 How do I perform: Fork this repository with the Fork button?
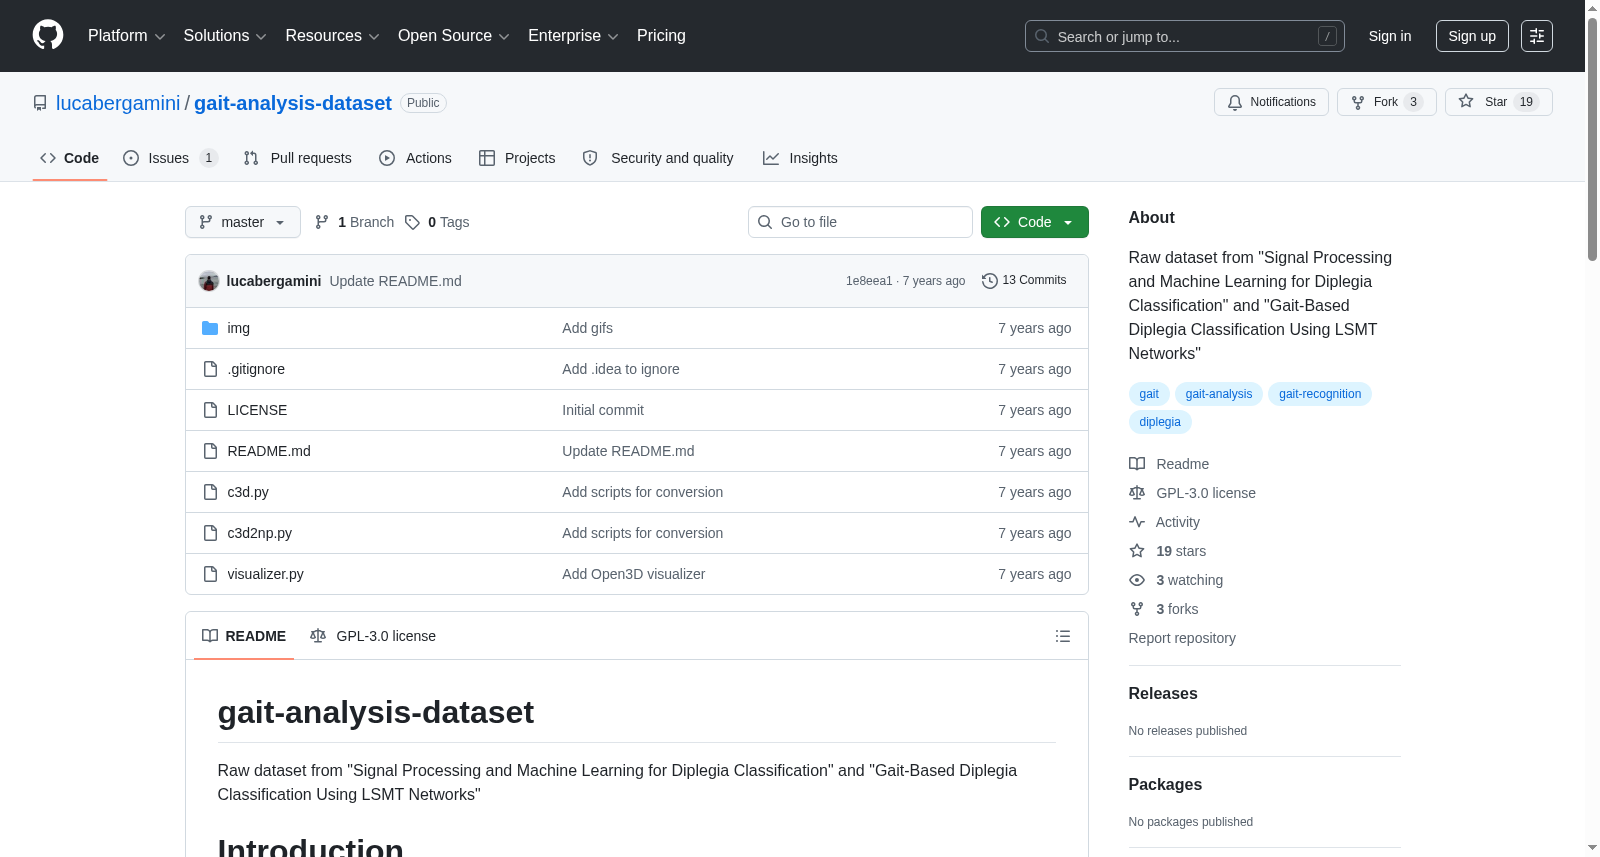click(x=1387, y=102)
